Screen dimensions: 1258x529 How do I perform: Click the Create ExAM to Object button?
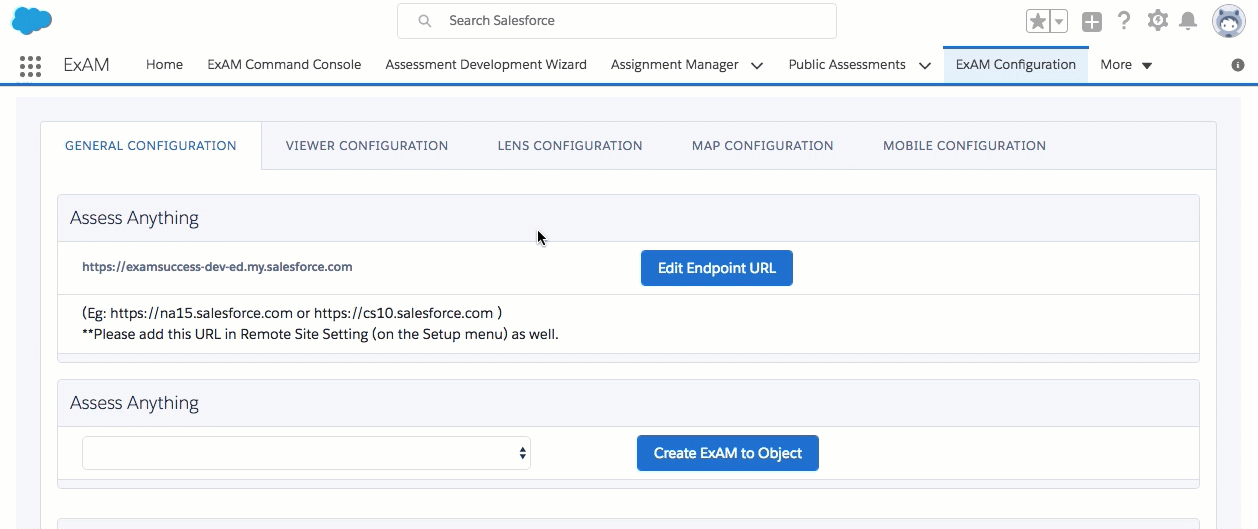point(727,453)
